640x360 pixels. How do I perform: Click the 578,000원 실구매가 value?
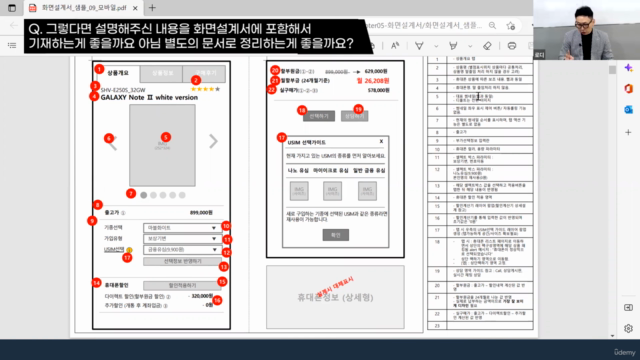(x=378, y=90)
